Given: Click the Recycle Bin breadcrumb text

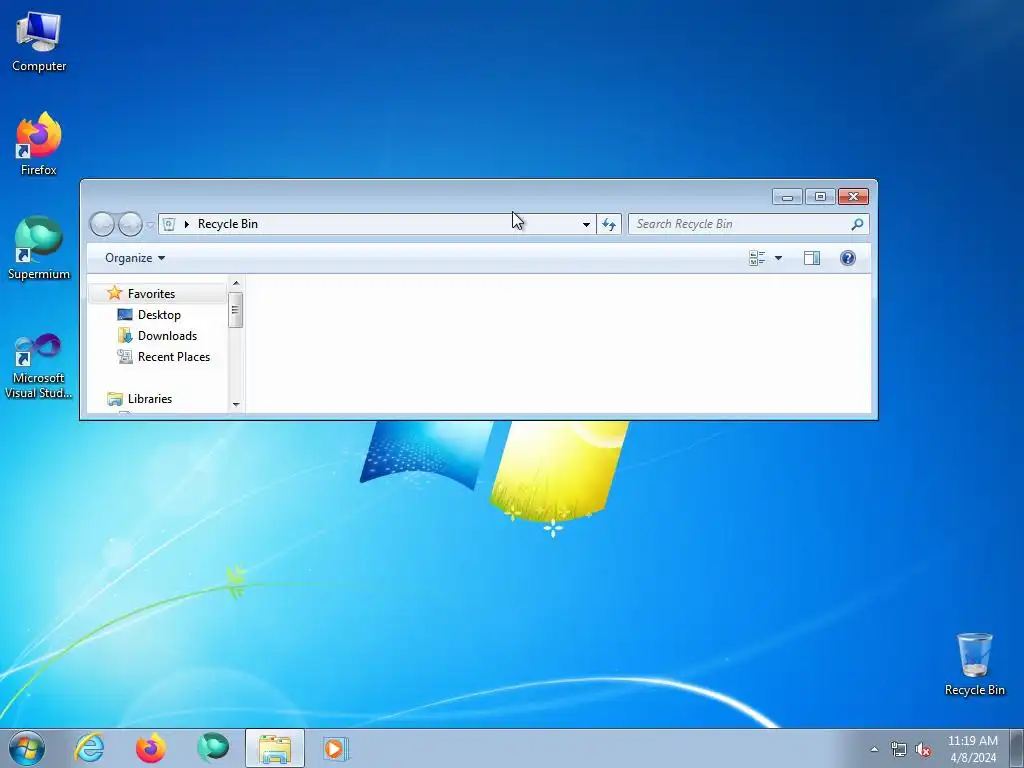Looking at the screenshot, I should [x=228, y=224].
